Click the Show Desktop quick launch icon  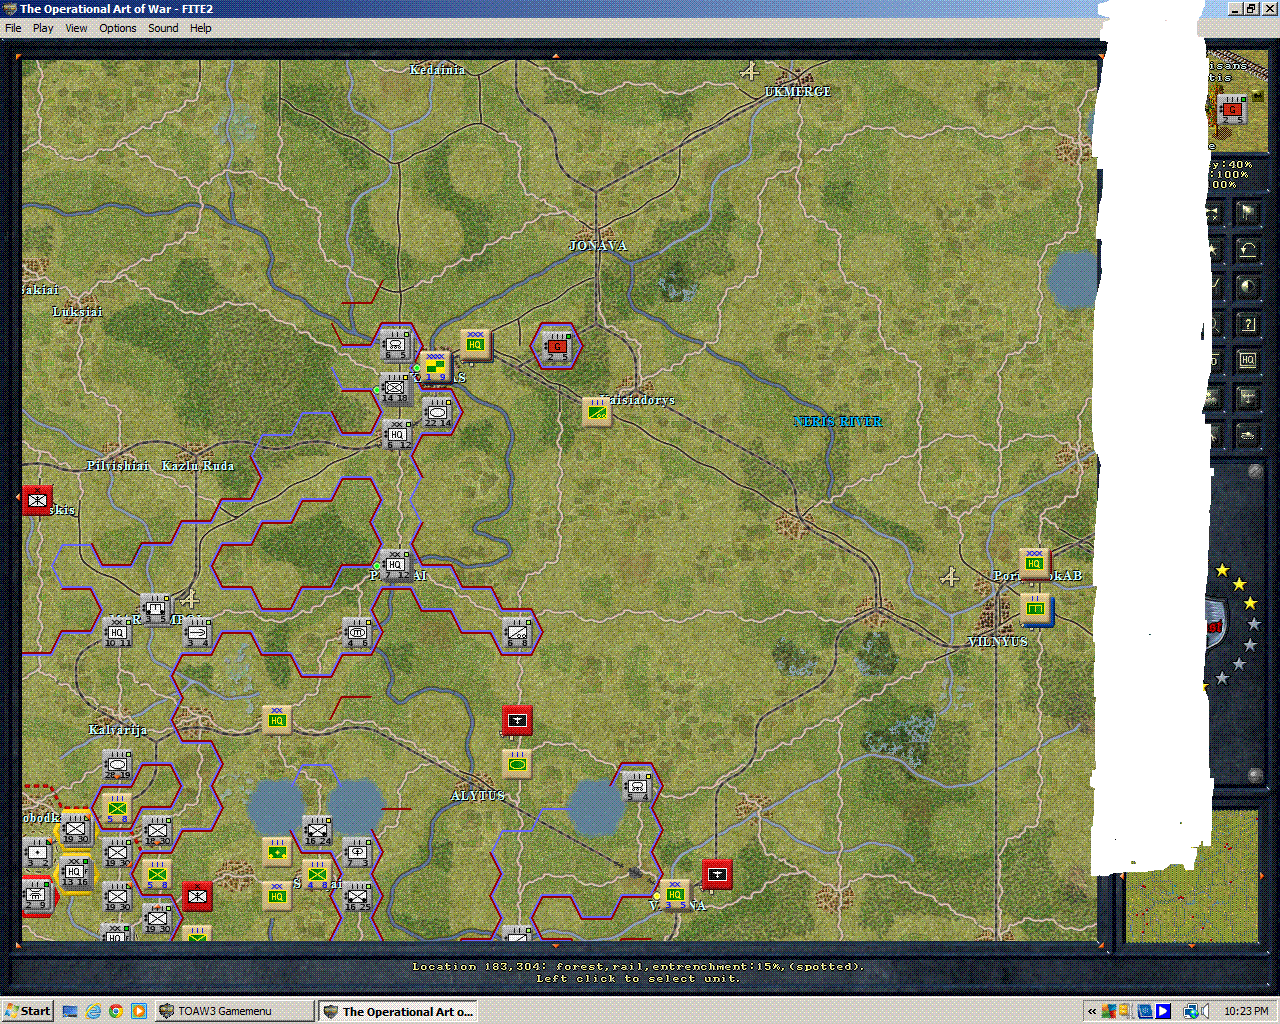click(70, 1011)
